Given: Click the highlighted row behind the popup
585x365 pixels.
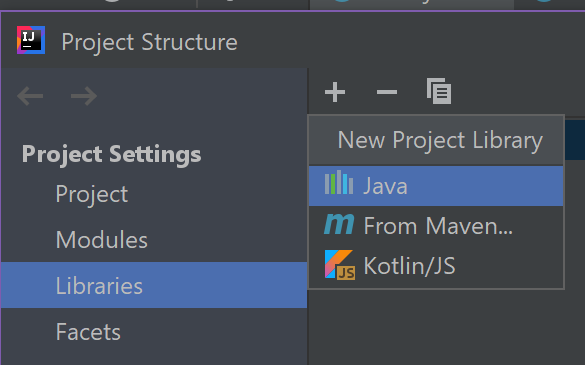Looking at the screenshot, I should (575, 140).
